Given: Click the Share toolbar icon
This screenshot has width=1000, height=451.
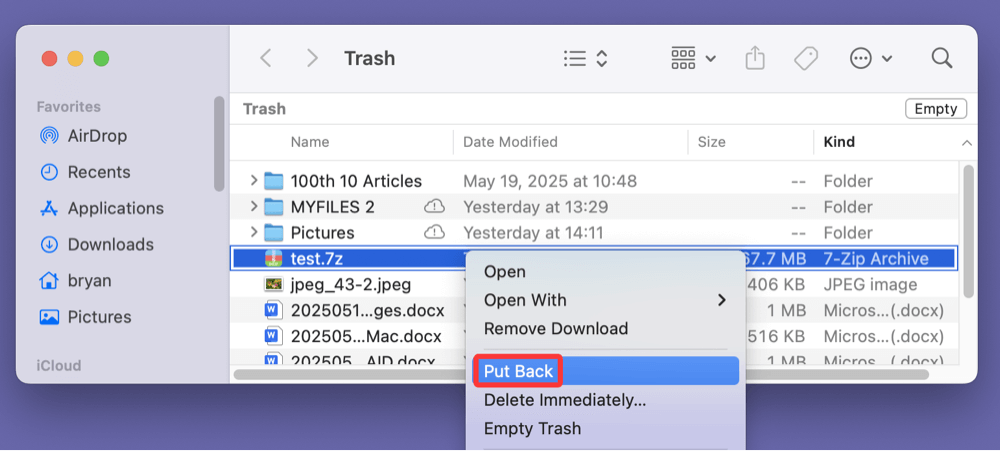Looking at the screenshot, I should [x=755, y=59].
